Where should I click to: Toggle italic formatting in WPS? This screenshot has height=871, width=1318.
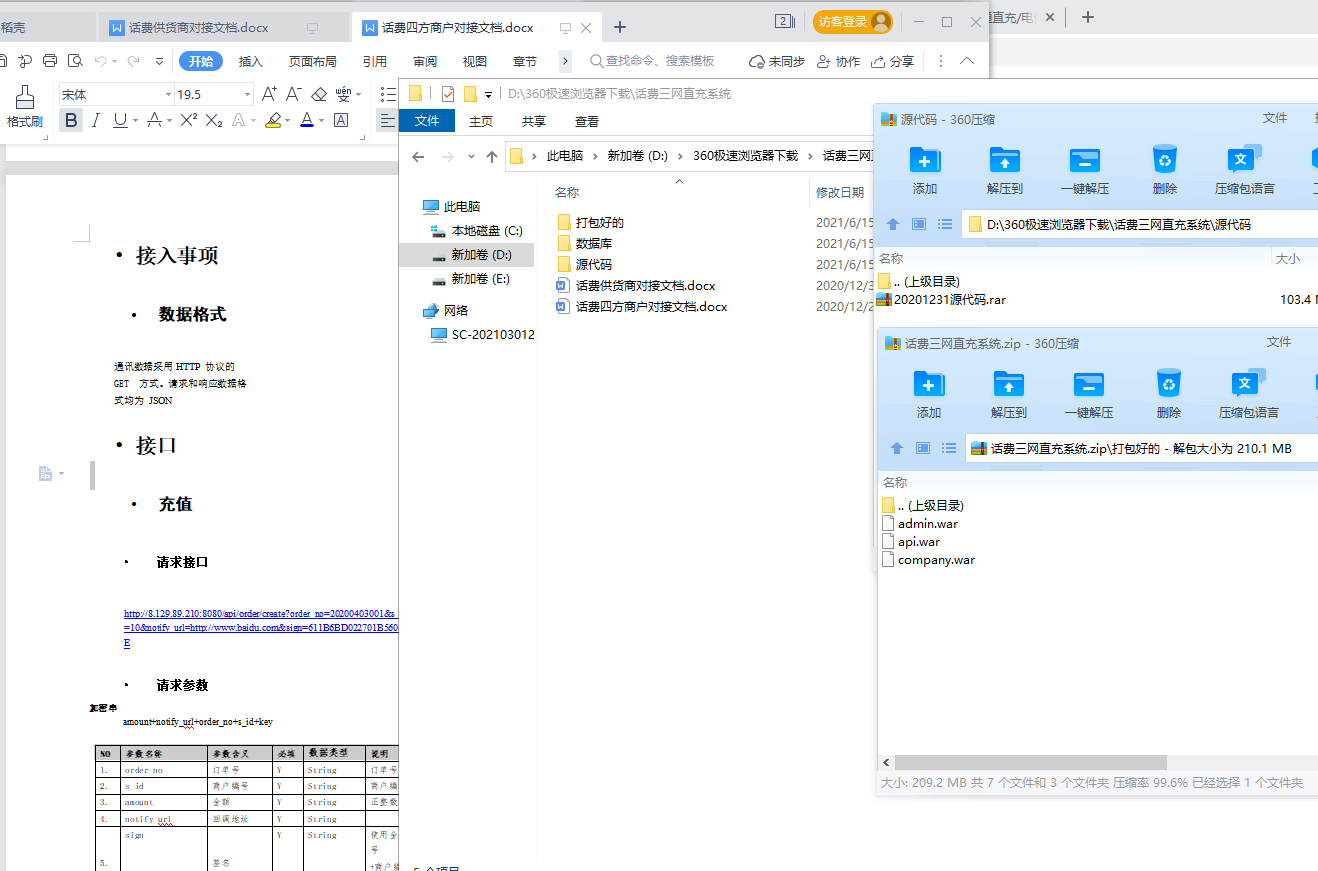96,120
